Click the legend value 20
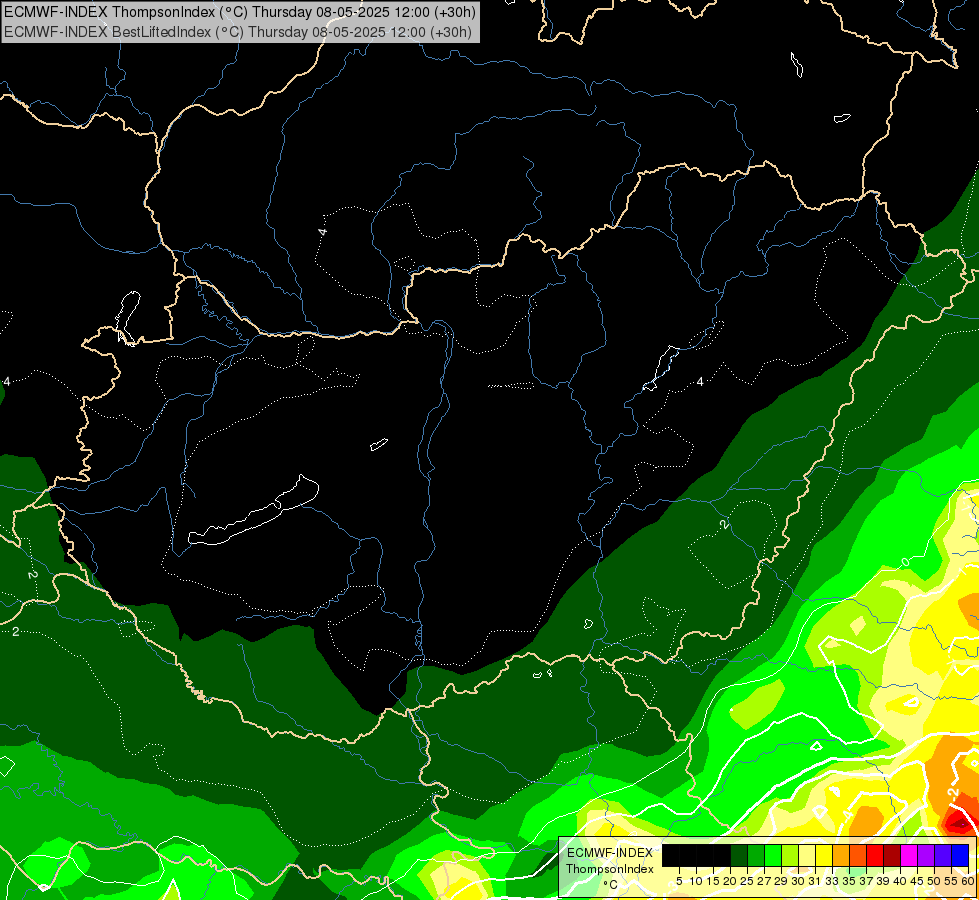 coord(729,881)
